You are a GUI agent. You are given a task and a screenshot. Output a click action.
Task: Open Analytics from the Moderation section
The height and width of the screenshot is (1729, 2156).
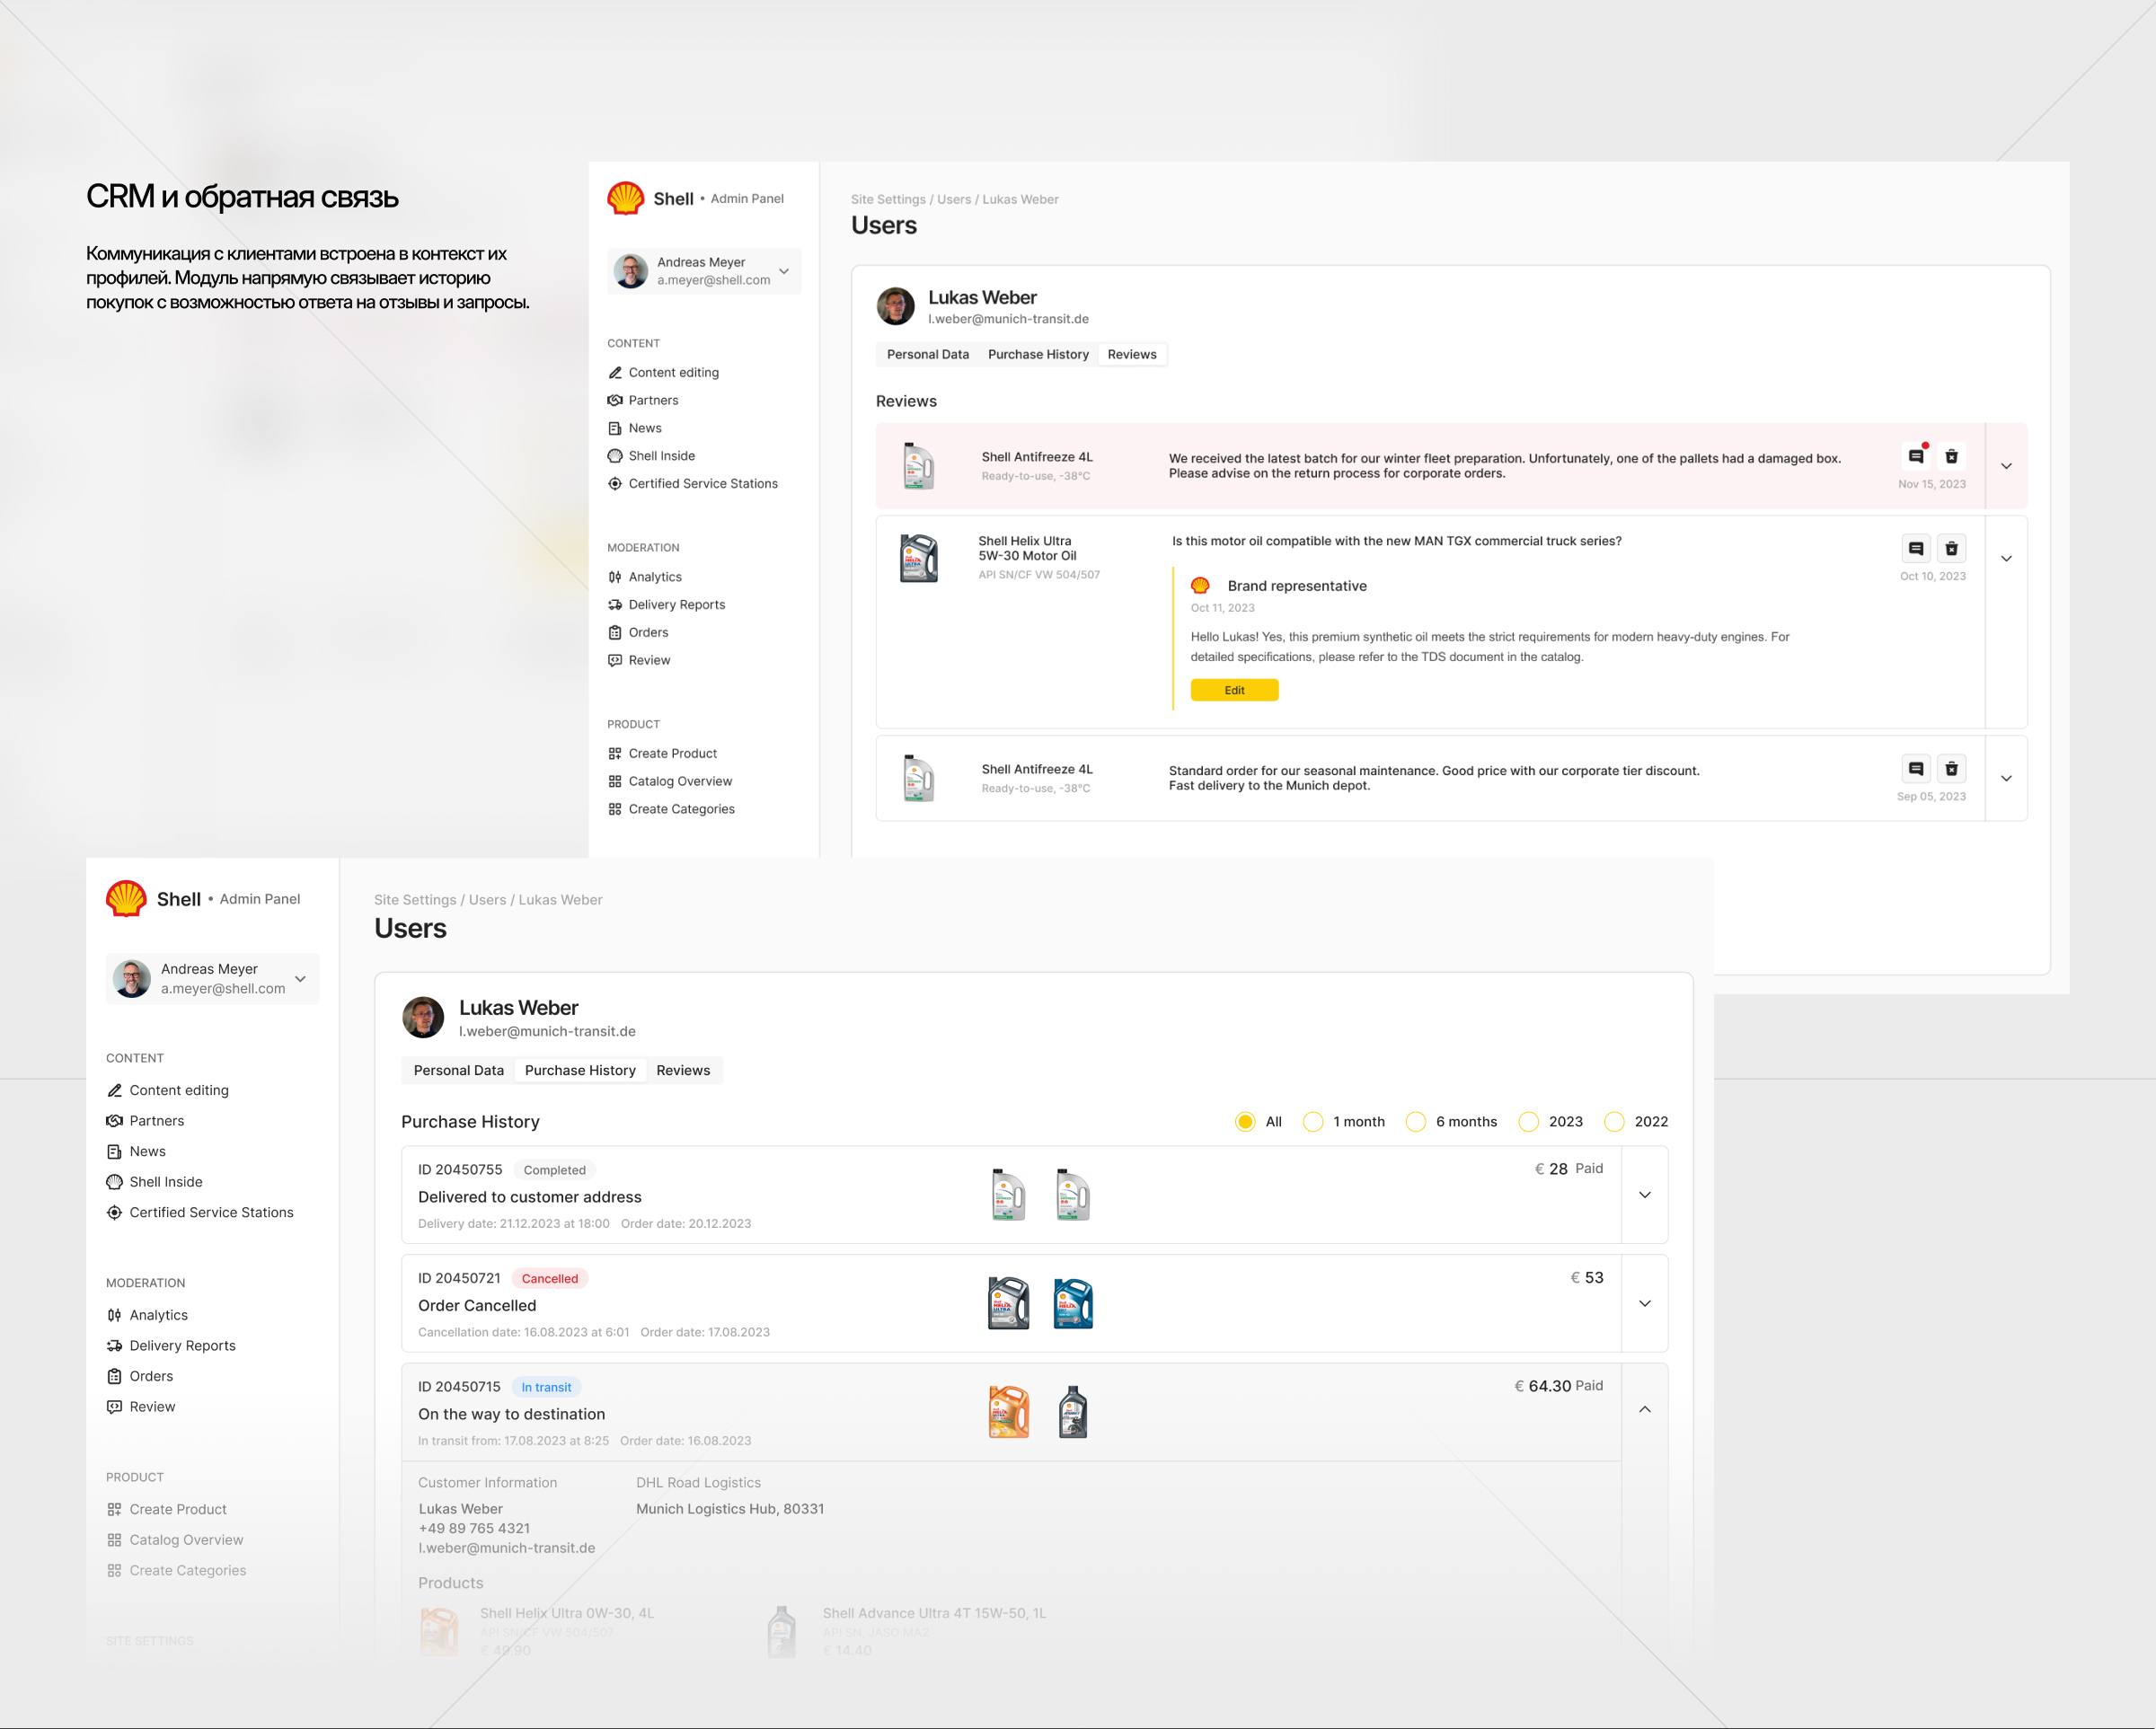656,576
